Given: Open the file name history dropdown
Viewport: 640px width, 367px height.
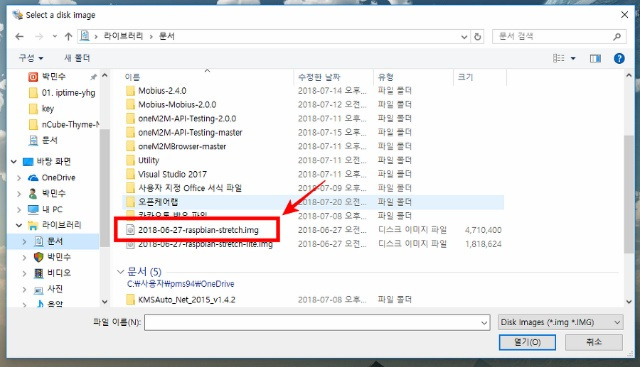Looking at the screenshot, I should pyautogui.click(x=484, y=323).
